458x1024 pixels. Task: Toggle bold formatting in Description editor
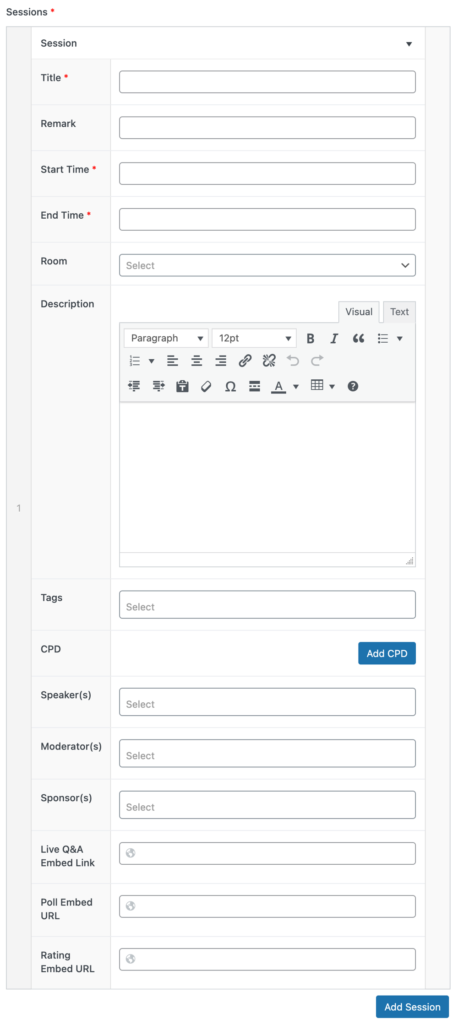tap(311, 338)
